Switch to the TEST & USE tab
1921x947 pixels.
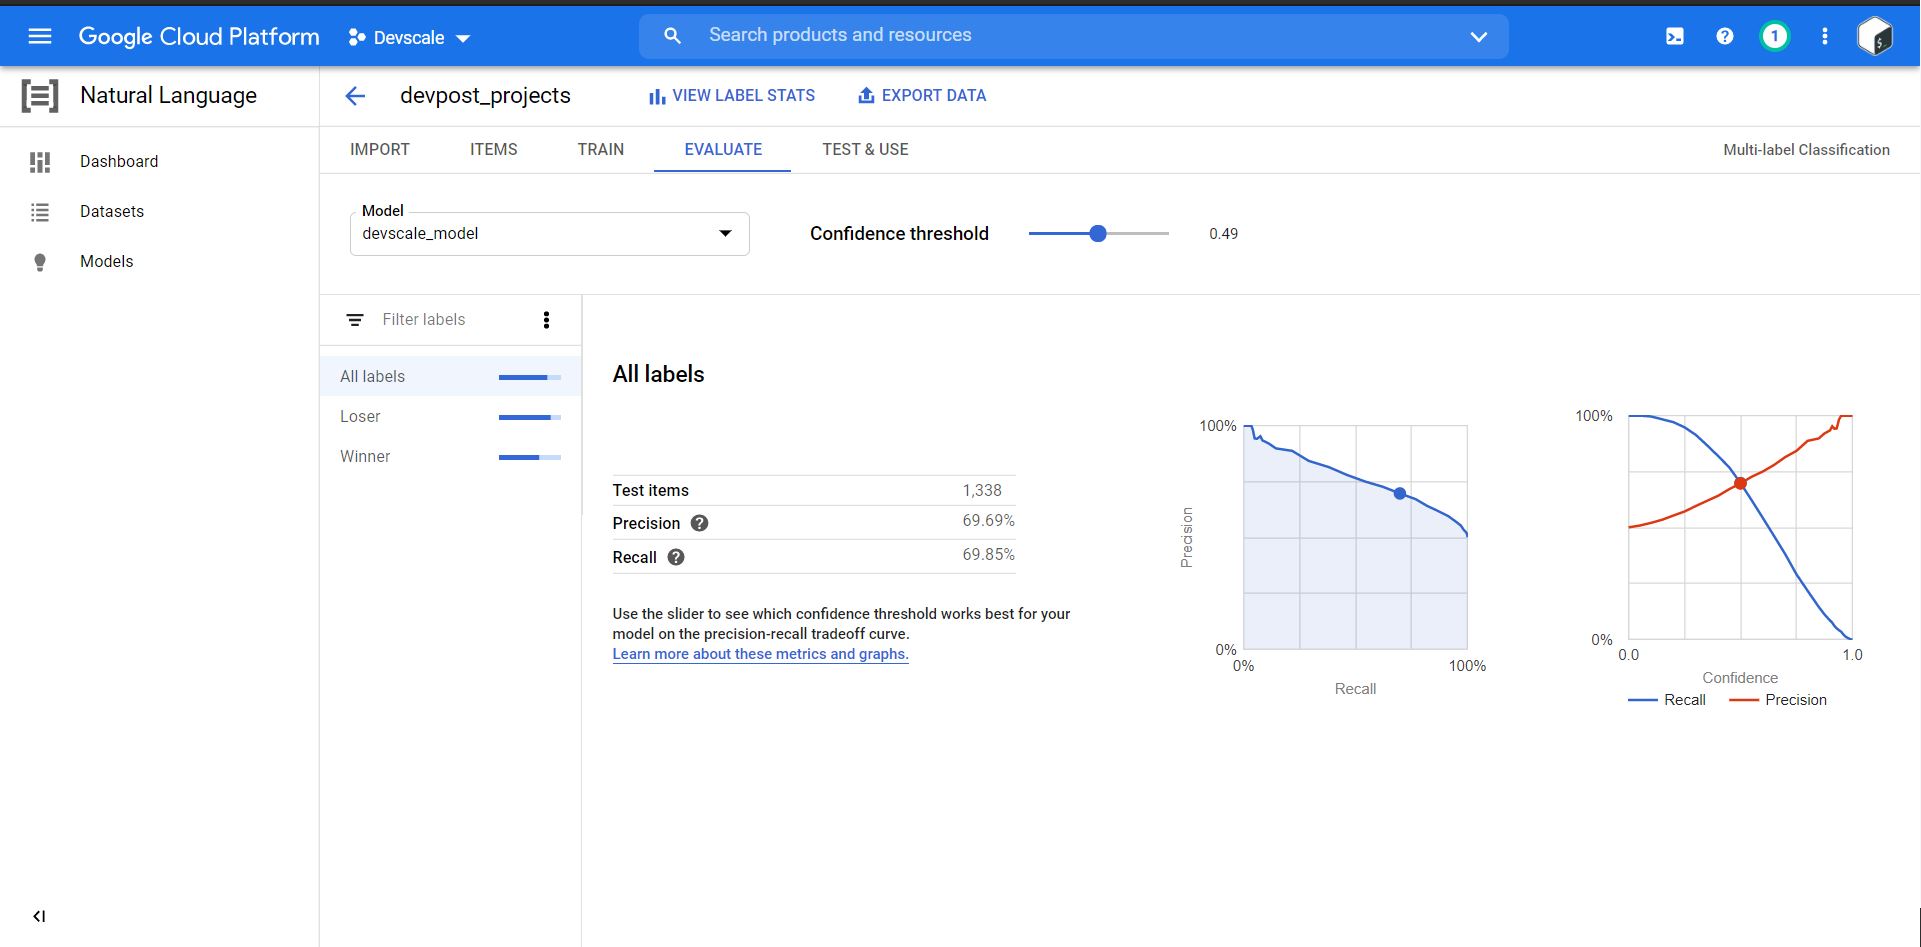point(865,150)
